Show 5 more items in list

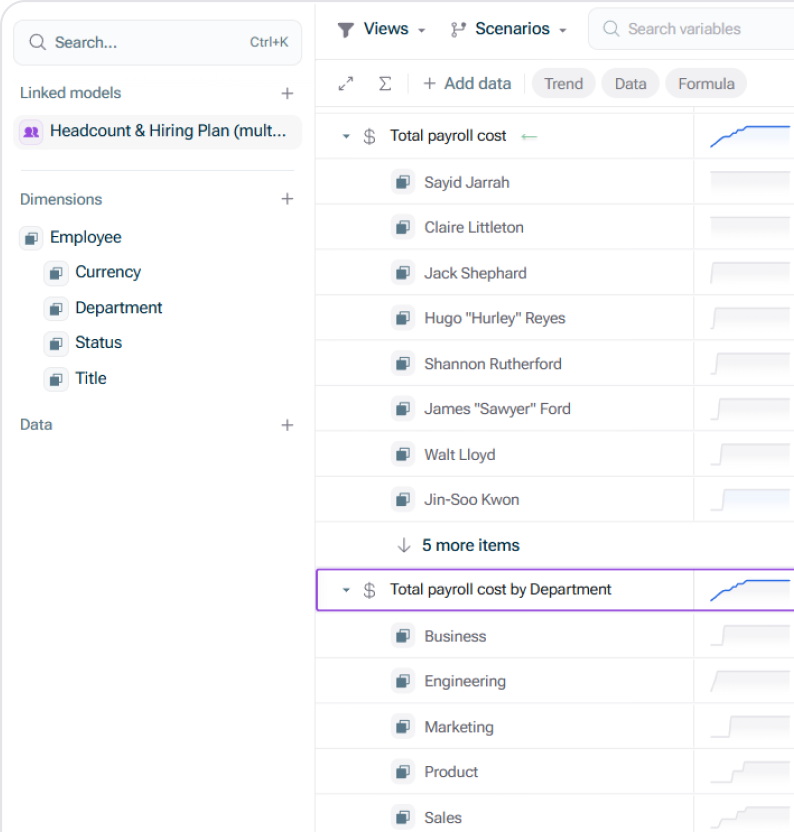(x=470, y=545)
